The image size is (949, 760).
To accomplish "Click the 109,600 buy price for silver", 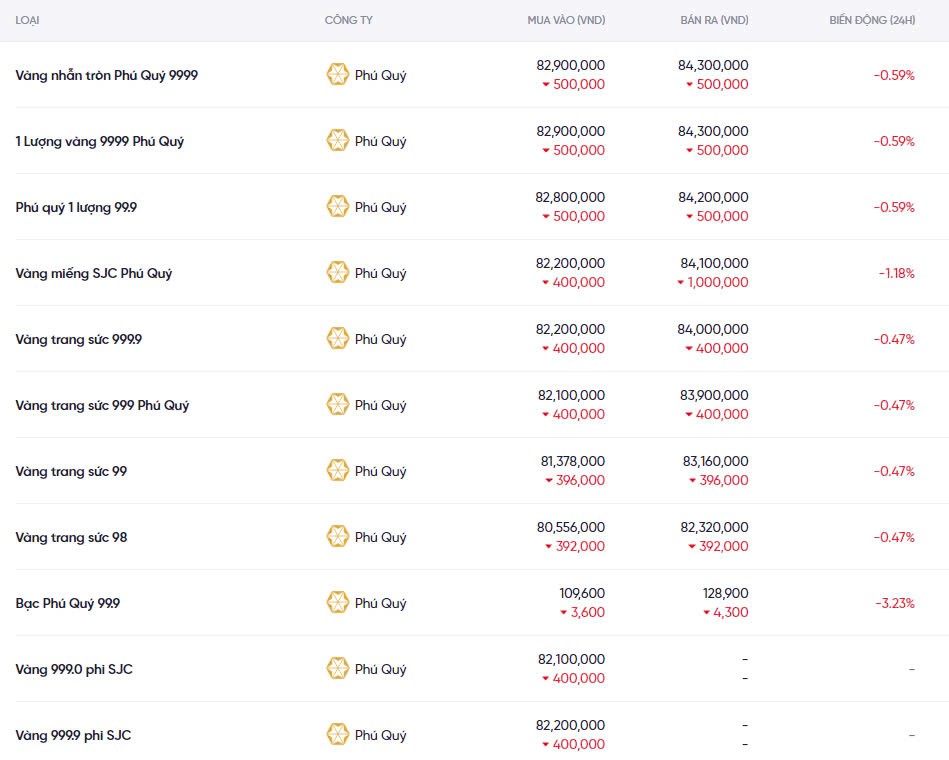I will 582,593.
